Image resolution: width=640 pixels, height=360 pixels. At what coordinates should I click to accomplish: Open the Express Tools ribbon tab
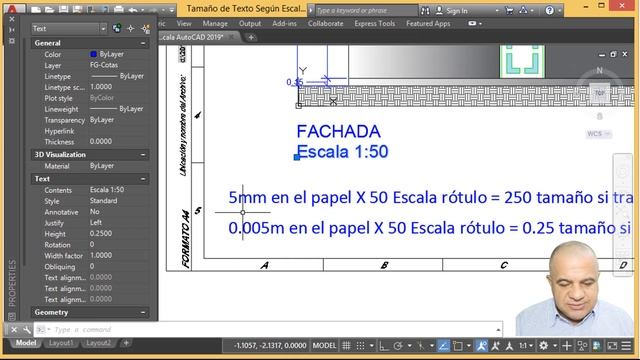point(375,24)
